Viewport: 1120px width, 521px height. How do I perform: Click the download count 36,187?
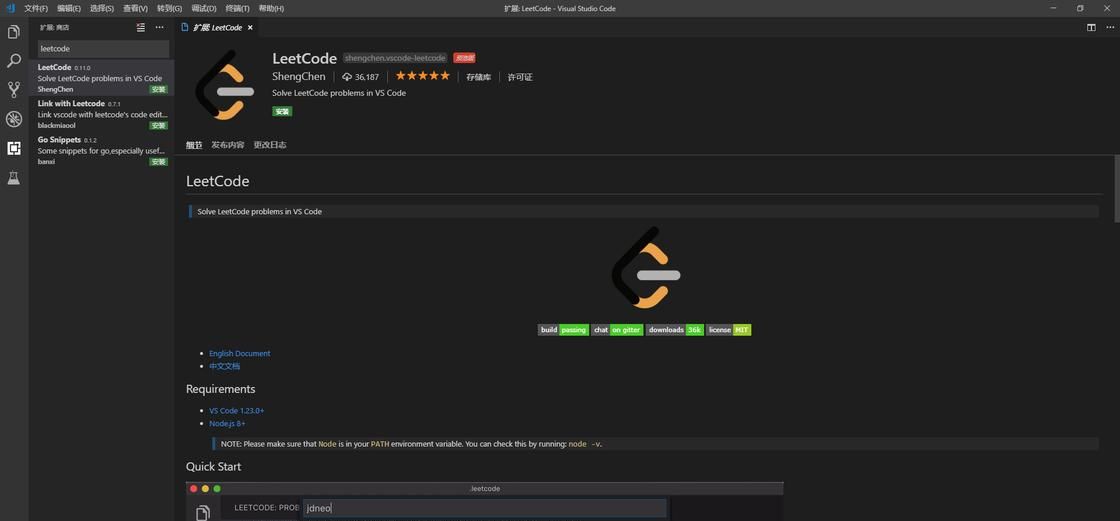point(361,76)
